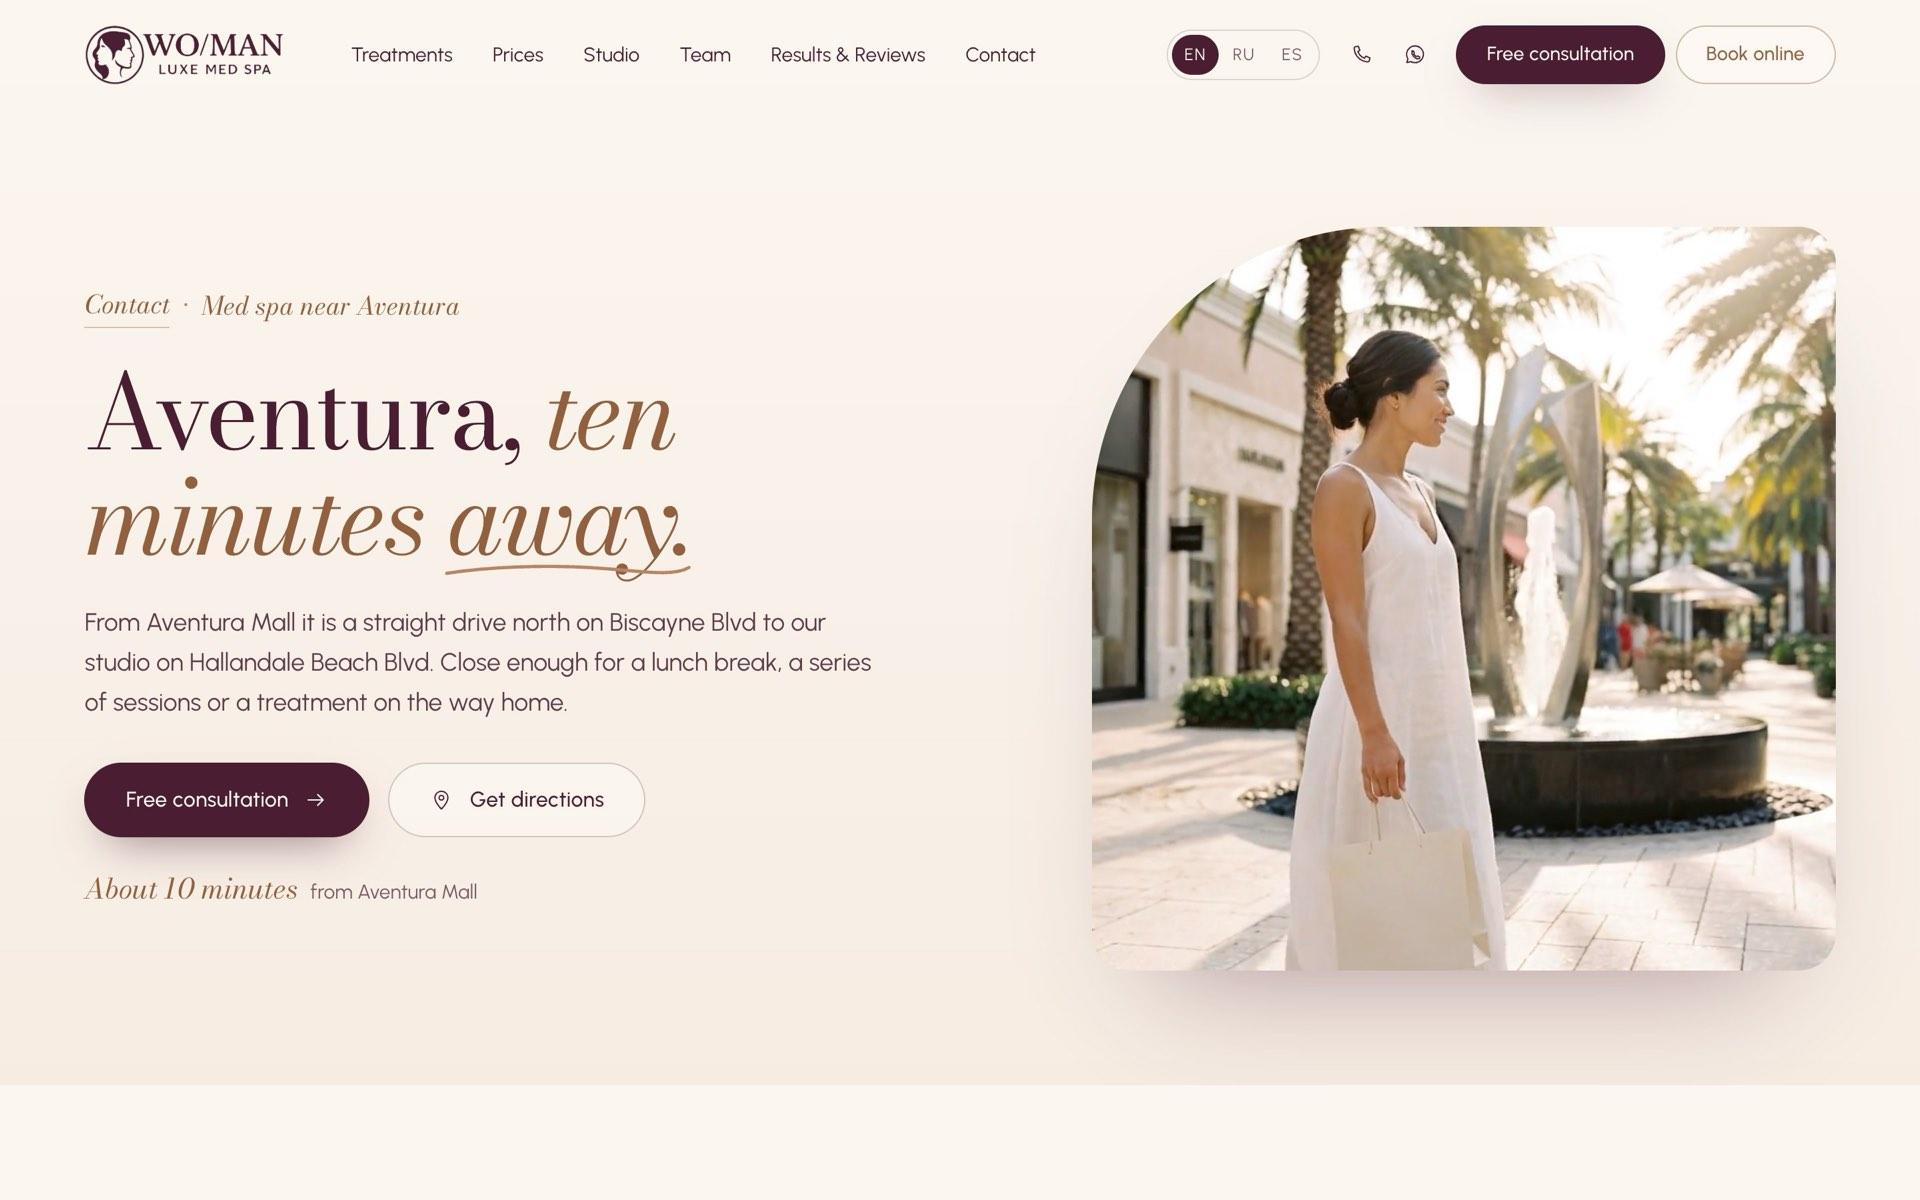Click header Free consultation button
This screenshot has width=1920, height=1200.
click(1560, 54)
